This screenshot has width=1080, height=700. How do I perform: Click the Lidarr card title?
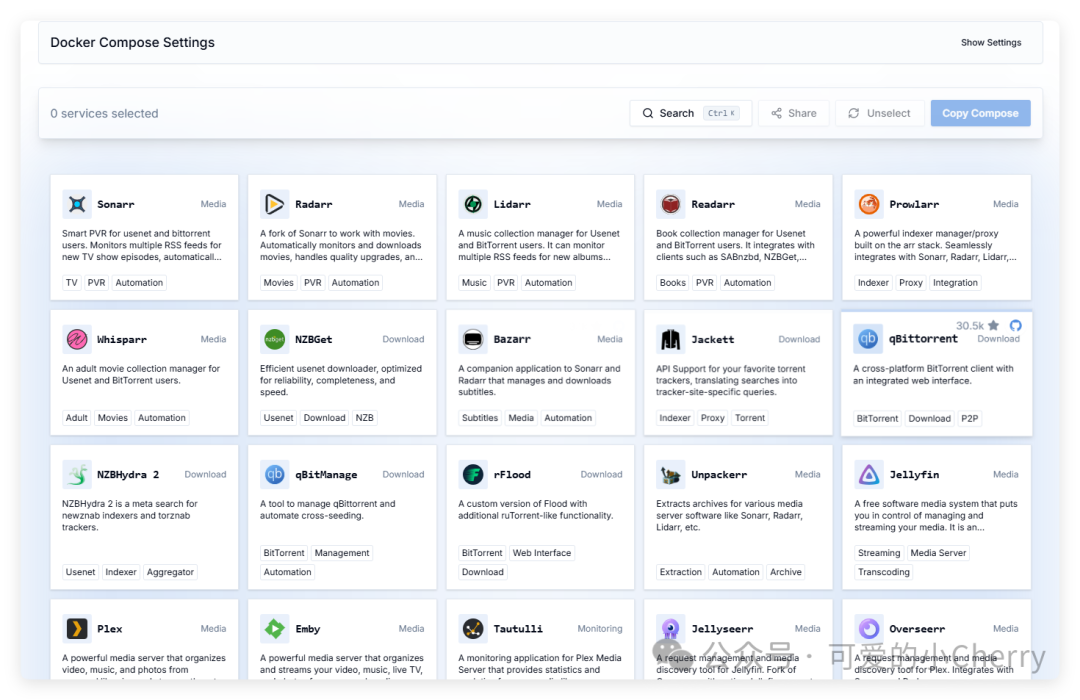tap(512, 205)
